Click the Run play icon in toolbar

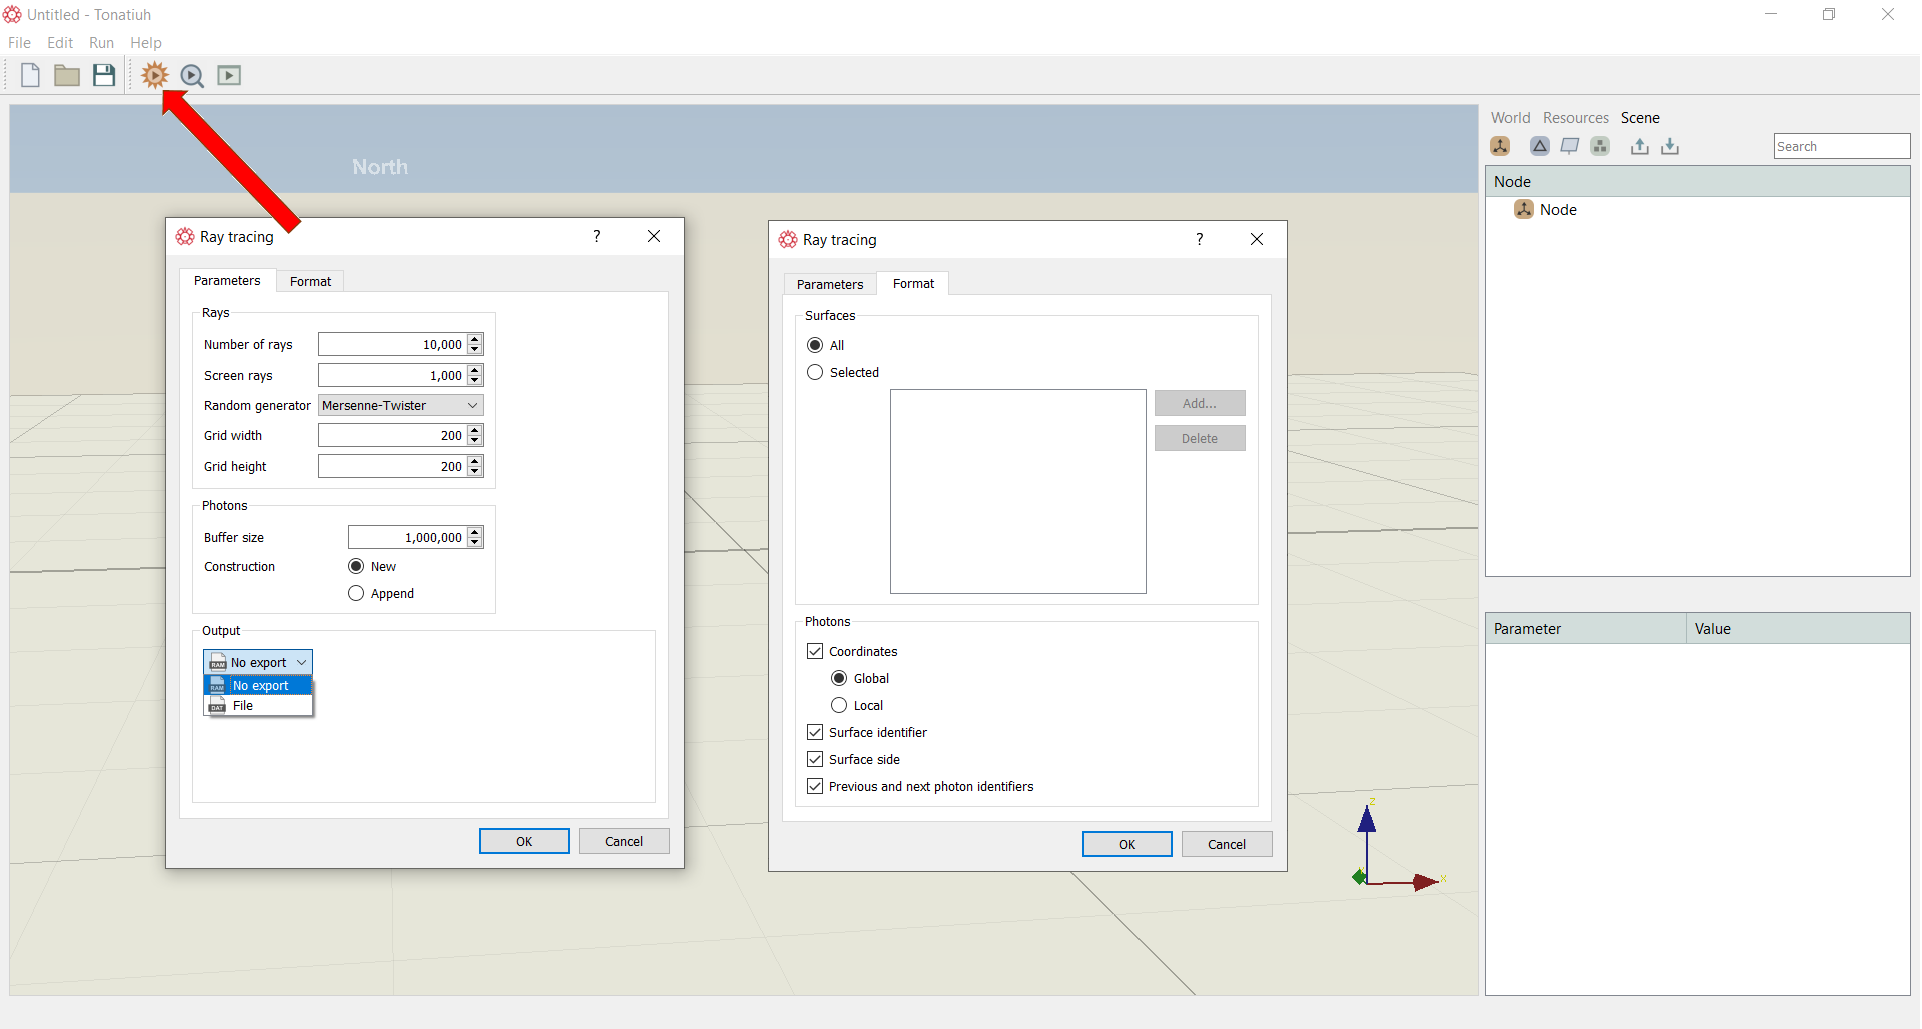point(229,75)
